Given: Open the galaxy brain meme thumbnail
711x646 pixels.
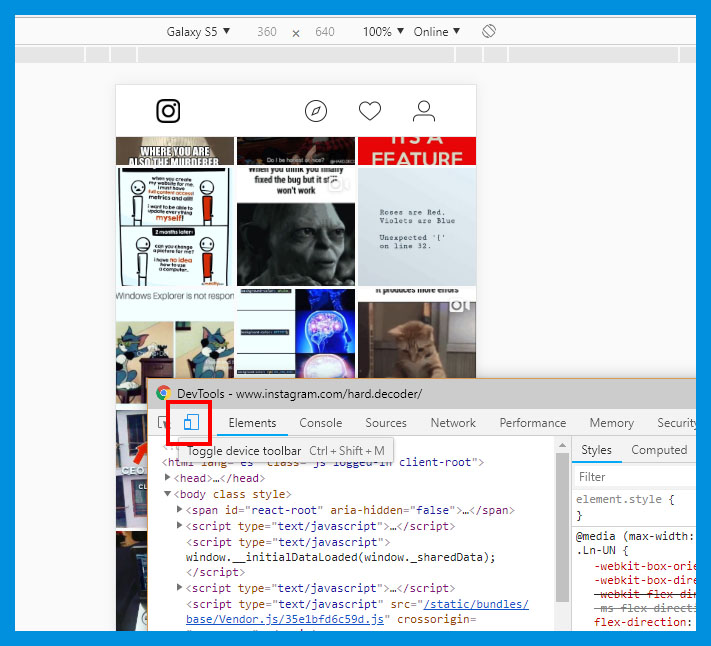Looking at the screenshot, I should coord(296,333).
